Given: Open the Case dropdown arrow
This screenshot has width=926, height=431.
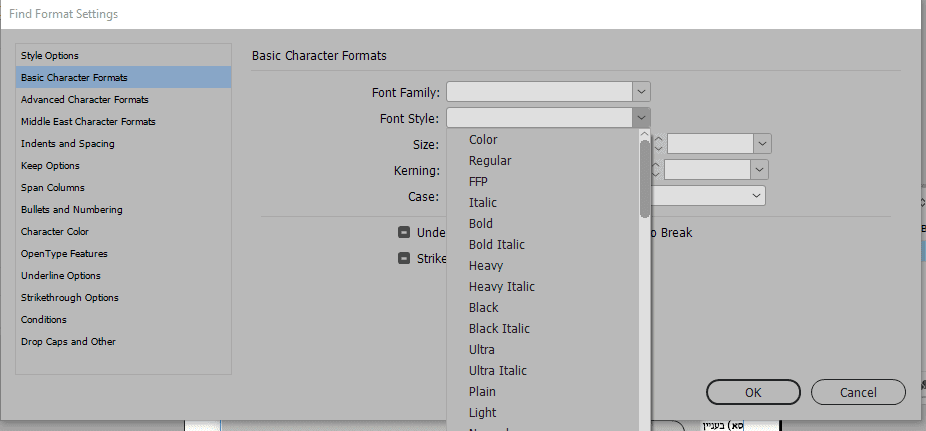Looking at the screenshot, I should click(x=757, y=196).
